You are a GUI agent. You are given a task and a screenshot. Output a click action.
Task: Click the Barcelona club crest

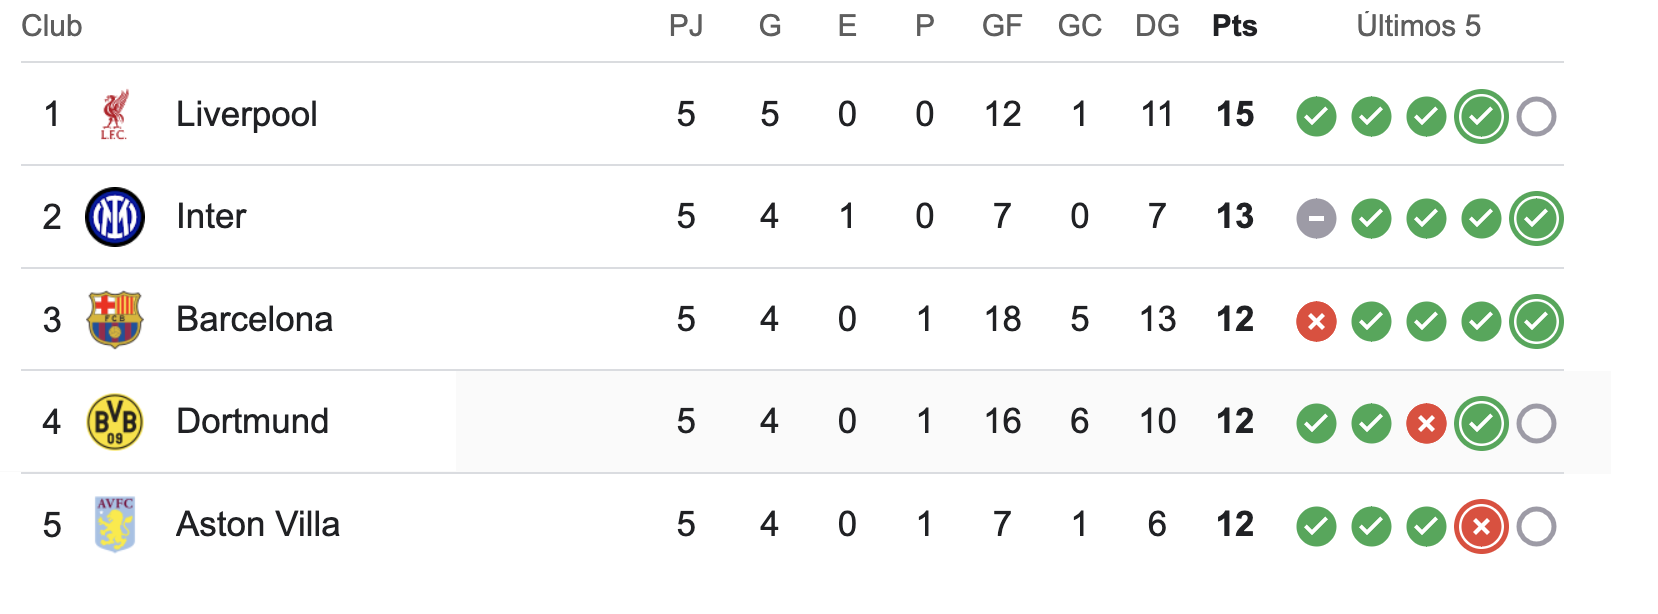(115, 320)
